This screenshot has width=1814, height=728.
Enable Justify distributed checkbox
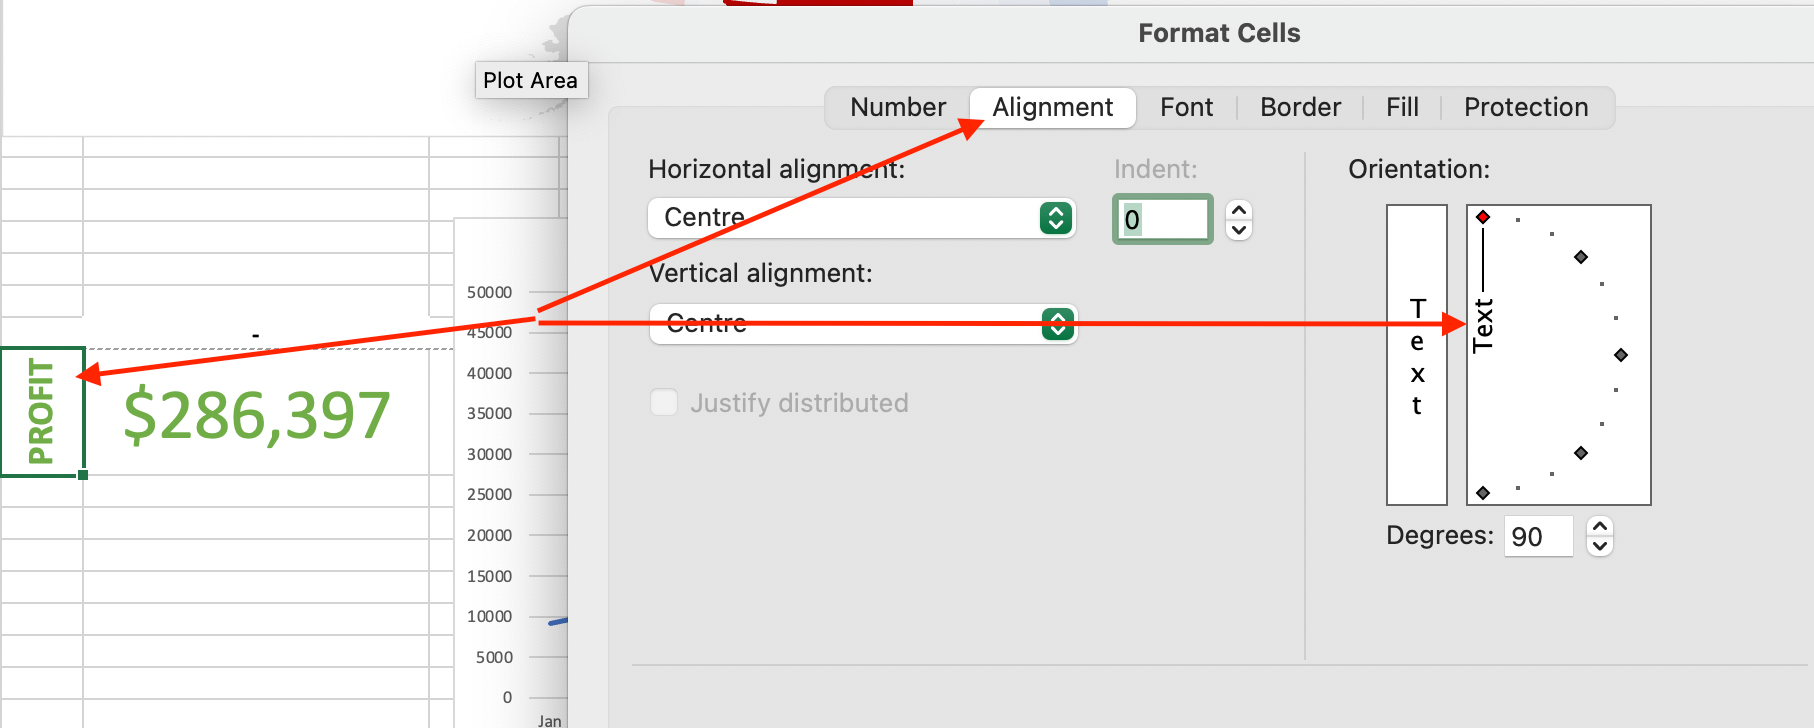tap(664, 403)
